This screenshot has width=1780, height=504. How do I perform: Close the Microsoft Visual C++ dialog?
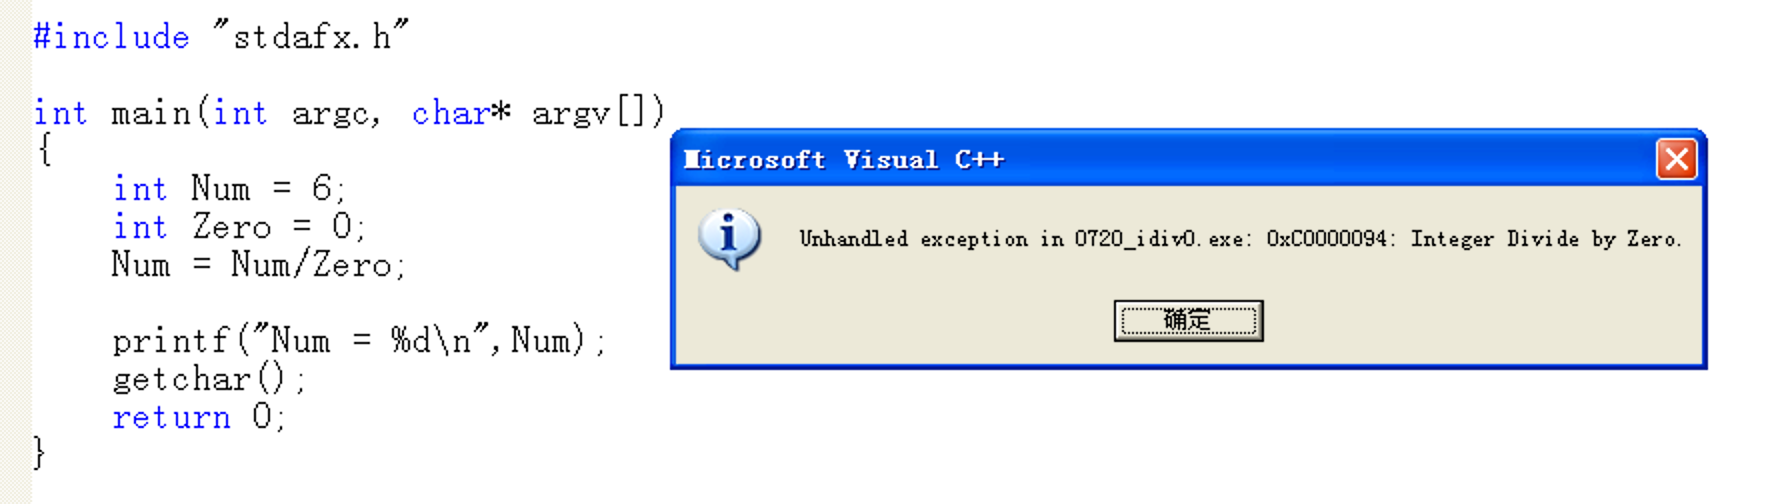(1676, 159)
